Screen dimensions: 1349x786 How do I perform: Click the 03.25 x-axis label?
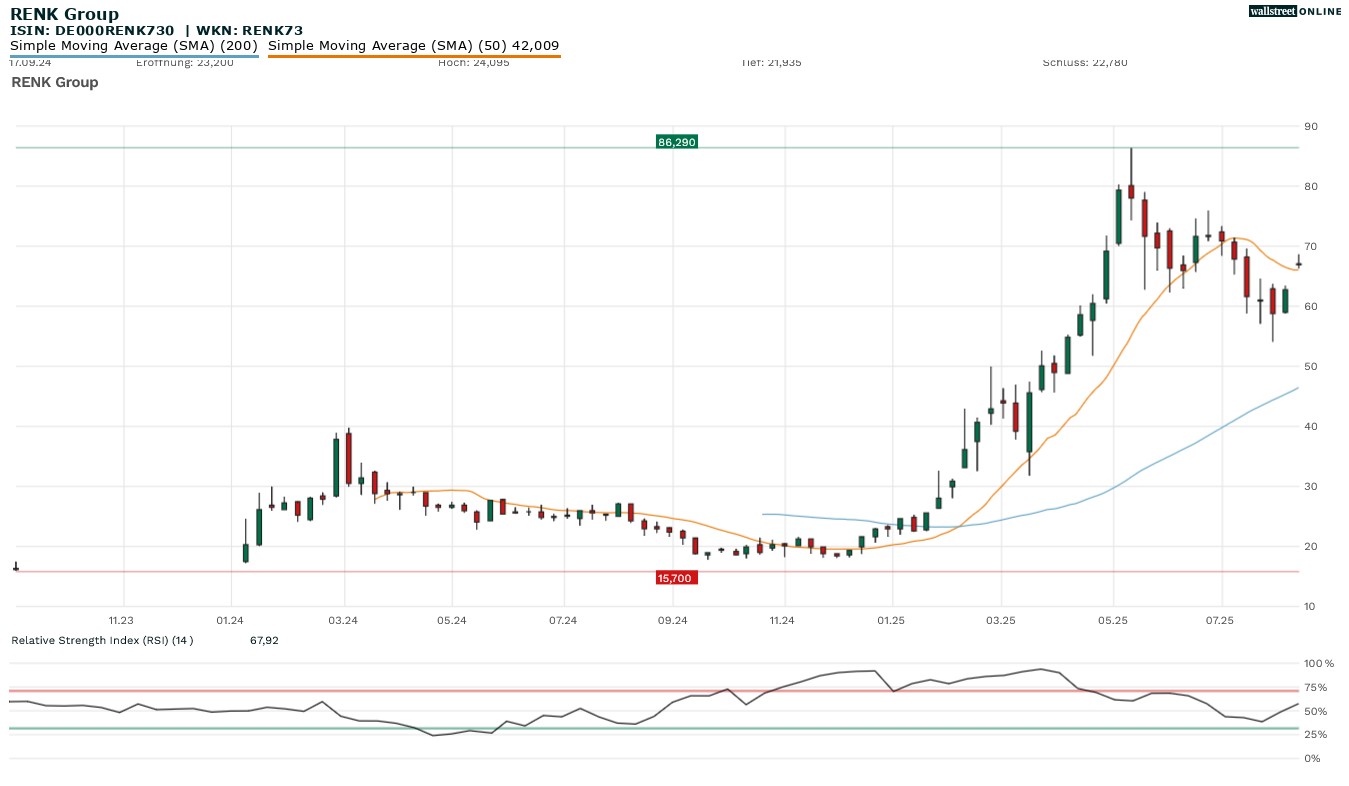(x=1001, y=621)
